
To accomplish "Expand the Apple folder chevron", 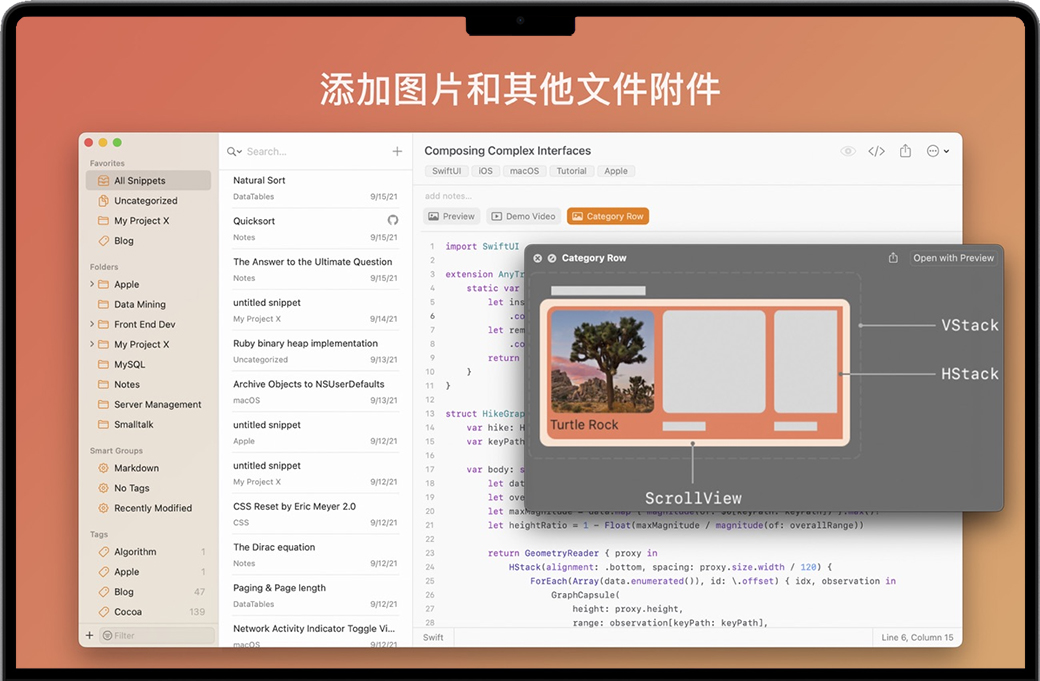I will coord(92,284).
